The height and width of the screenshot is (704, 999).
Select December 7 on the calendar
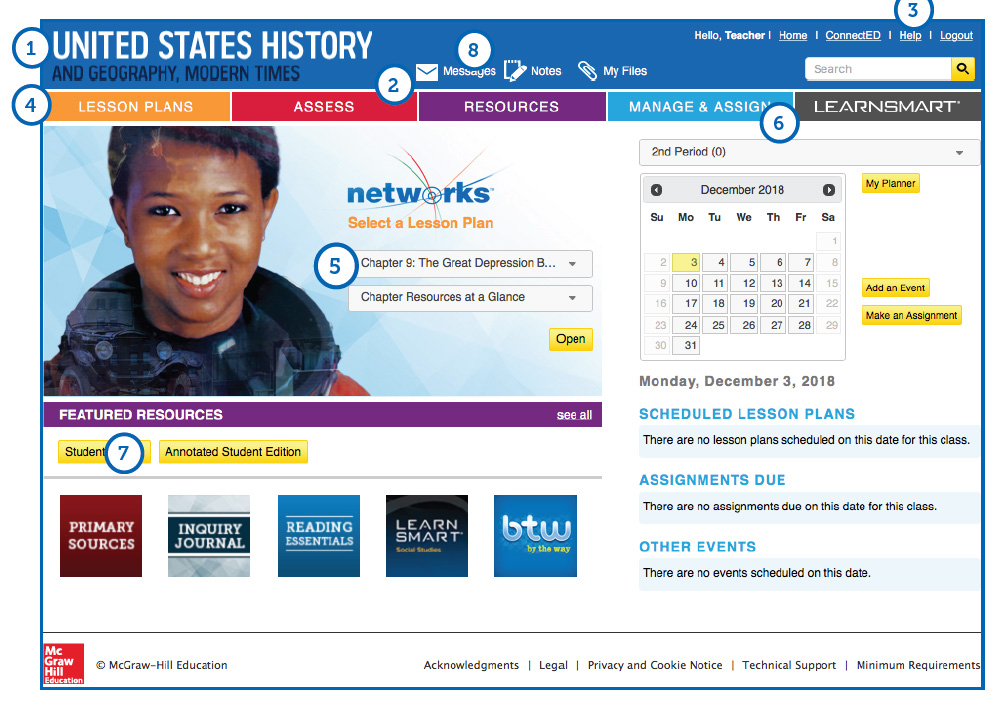pyautogui.click(x=801, y=262)
